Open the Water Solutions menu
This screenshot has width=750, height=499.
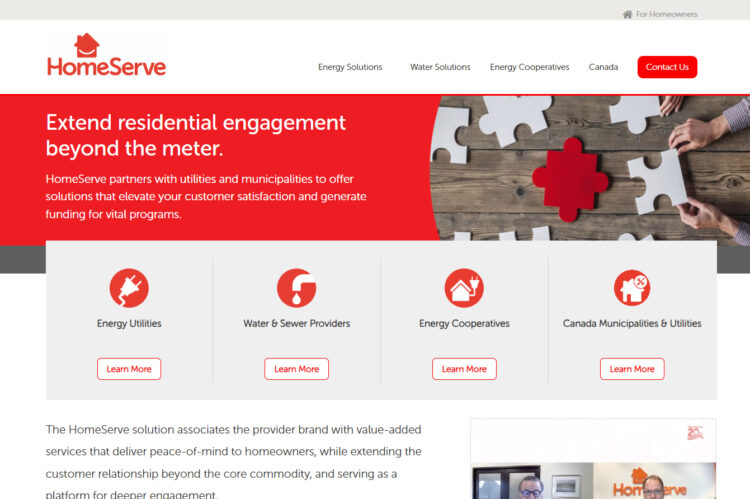tap(440, 67)
